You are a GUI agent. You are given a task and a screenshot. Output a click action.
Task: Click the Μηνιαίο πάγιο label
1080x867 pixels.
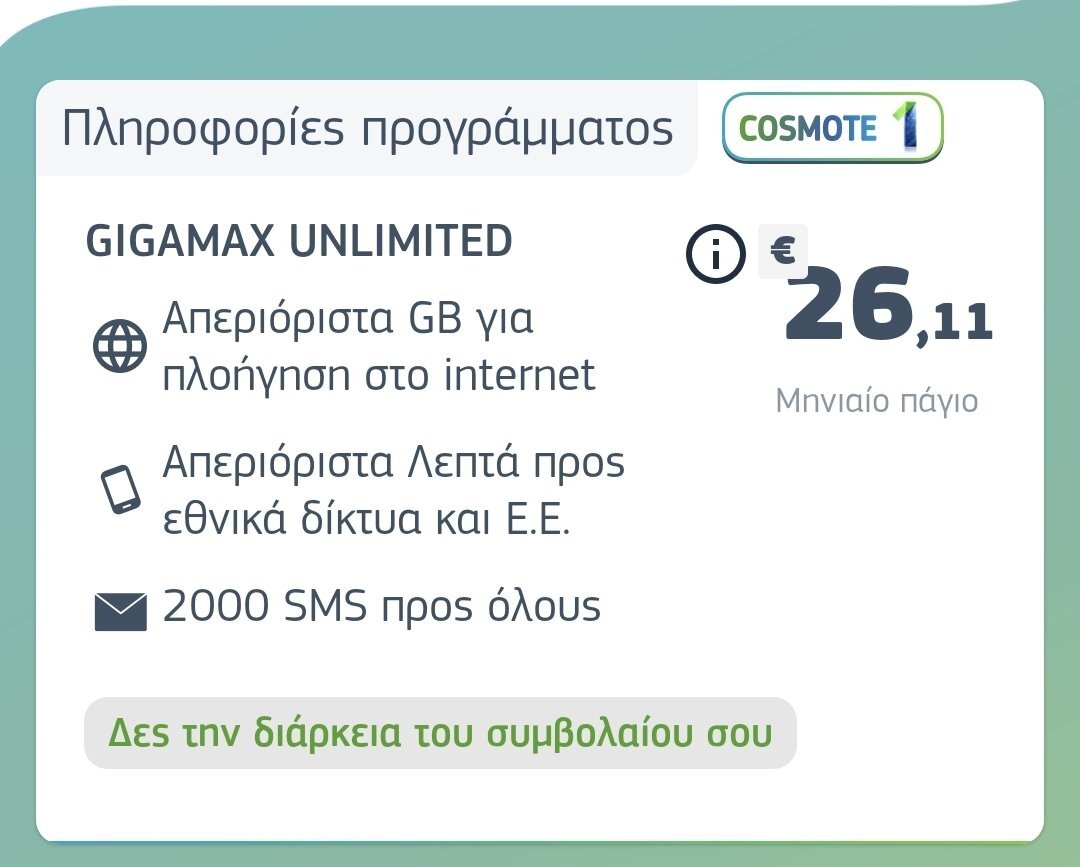pyautogui.click(x=877, y=401)
